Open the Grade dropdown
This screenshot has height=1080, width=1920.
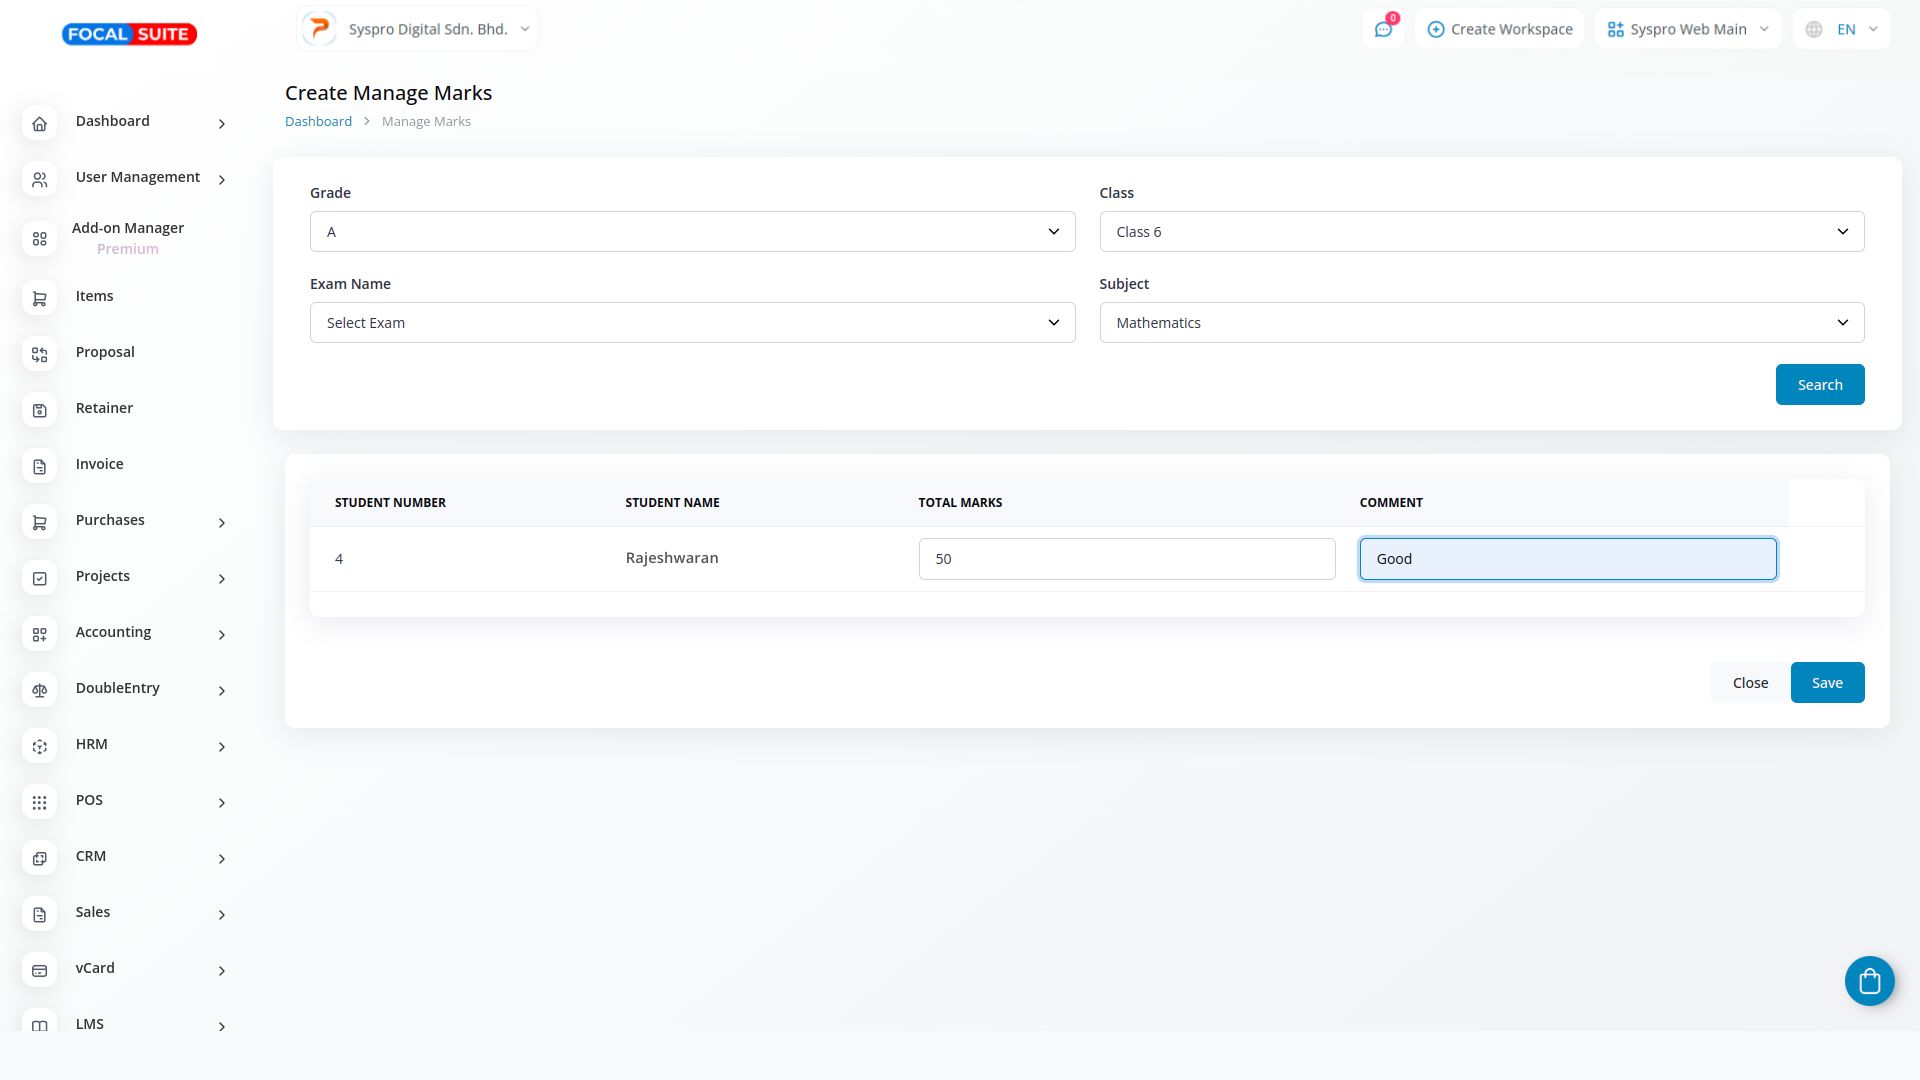click(692, 232)
